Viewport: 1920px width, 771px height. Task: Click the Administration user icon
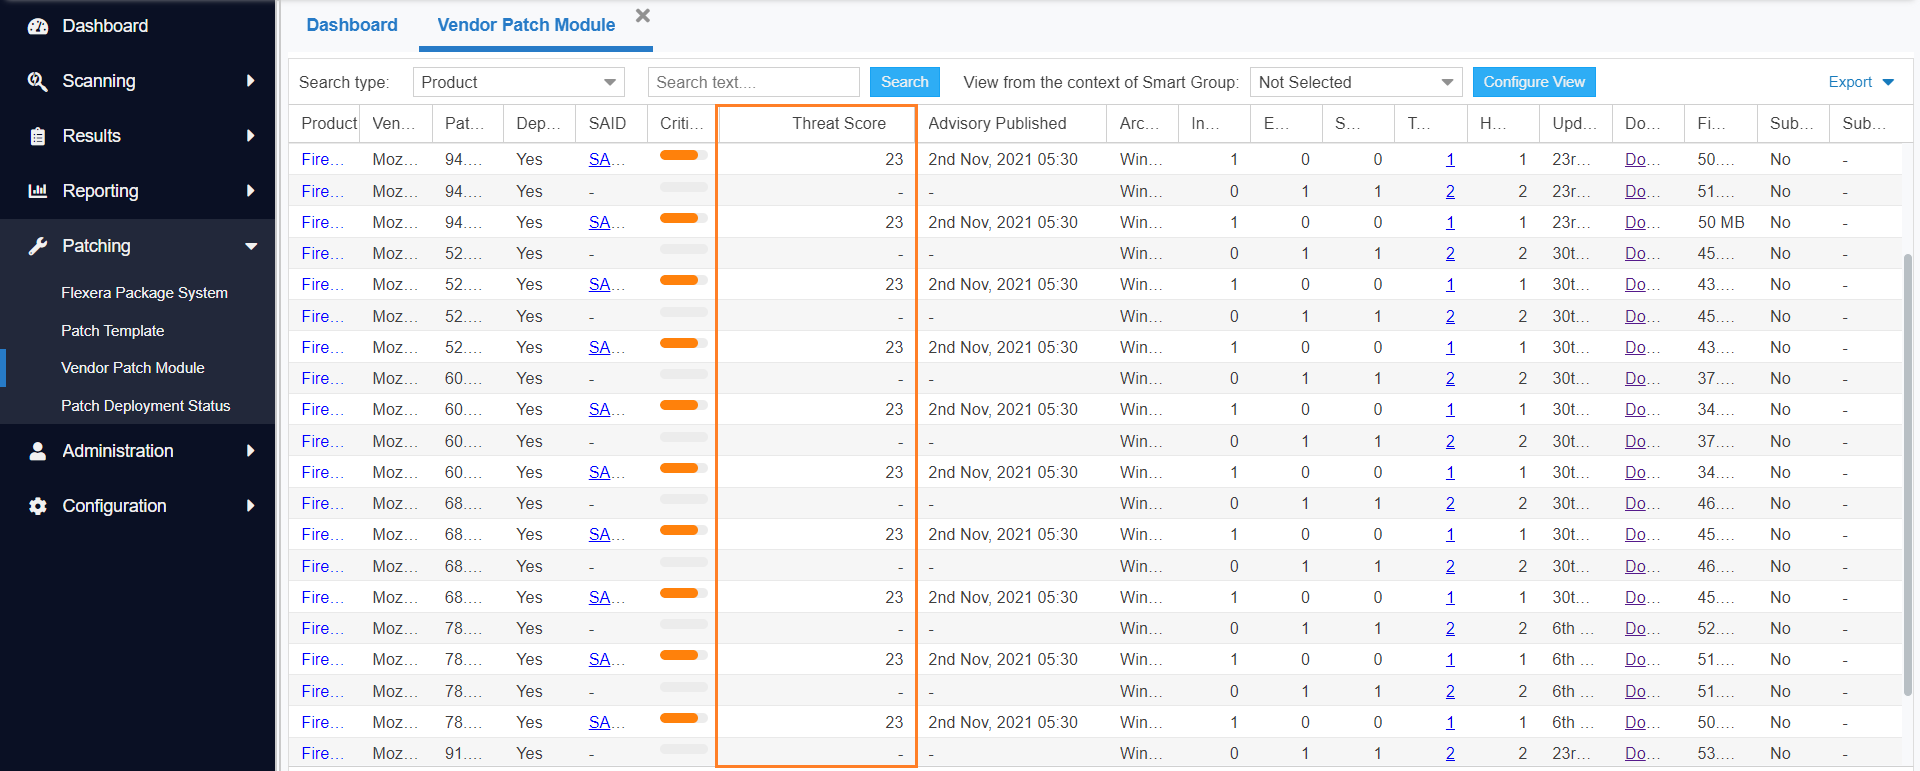pyautogui.click(x=38, y=451)
